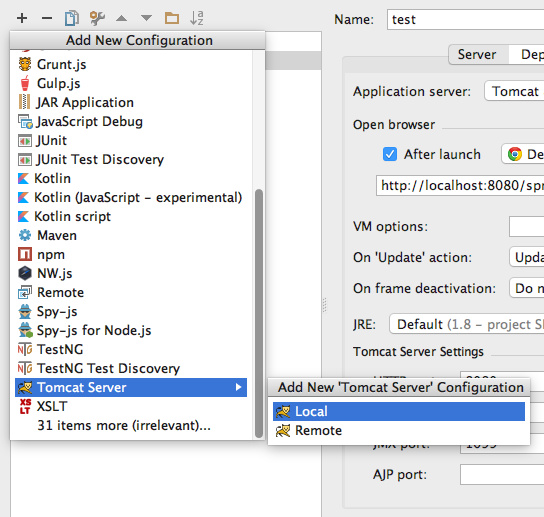
Task: Show 31 items more (irrelevant)
Action: click(124, 425)
